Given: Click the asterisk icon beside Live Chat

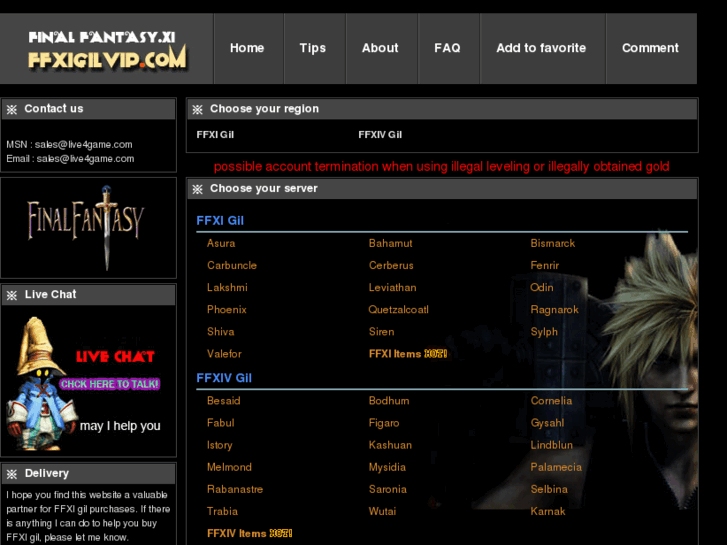Looking at the screenshot, I should point(12,295).
